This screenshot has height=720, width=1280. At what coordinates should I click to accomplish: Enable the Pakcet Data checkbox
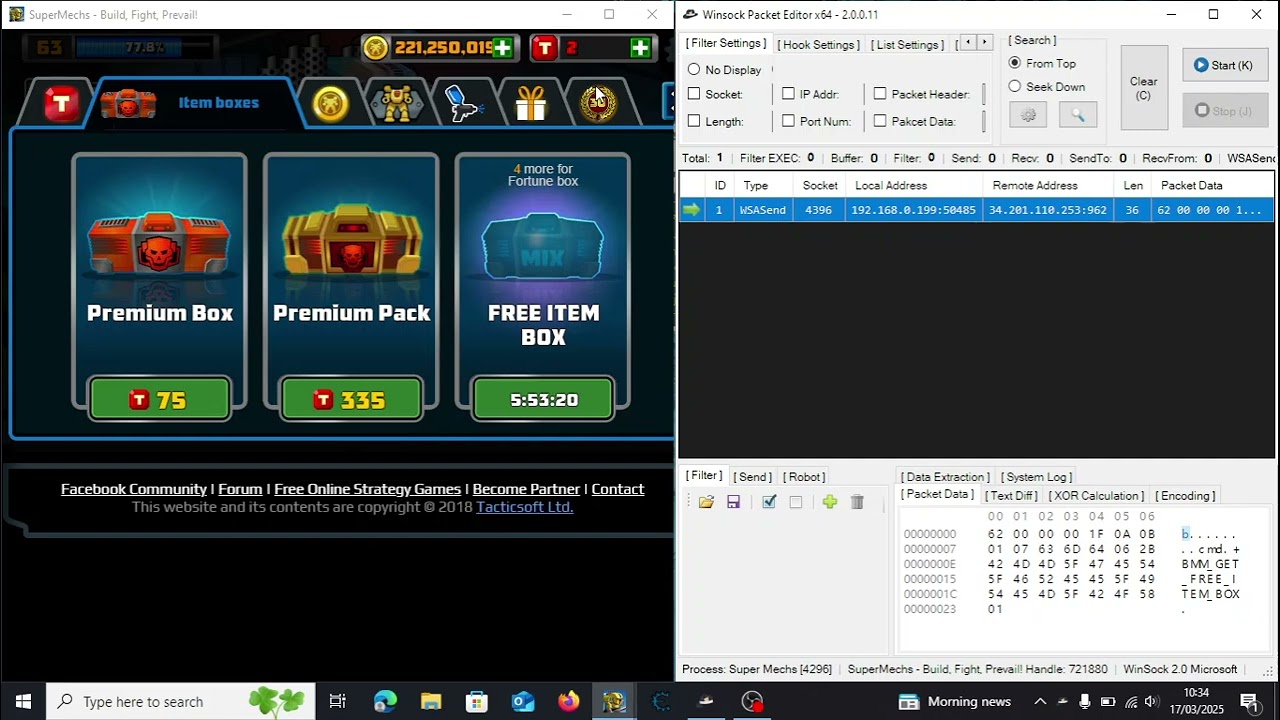(880, 121)
